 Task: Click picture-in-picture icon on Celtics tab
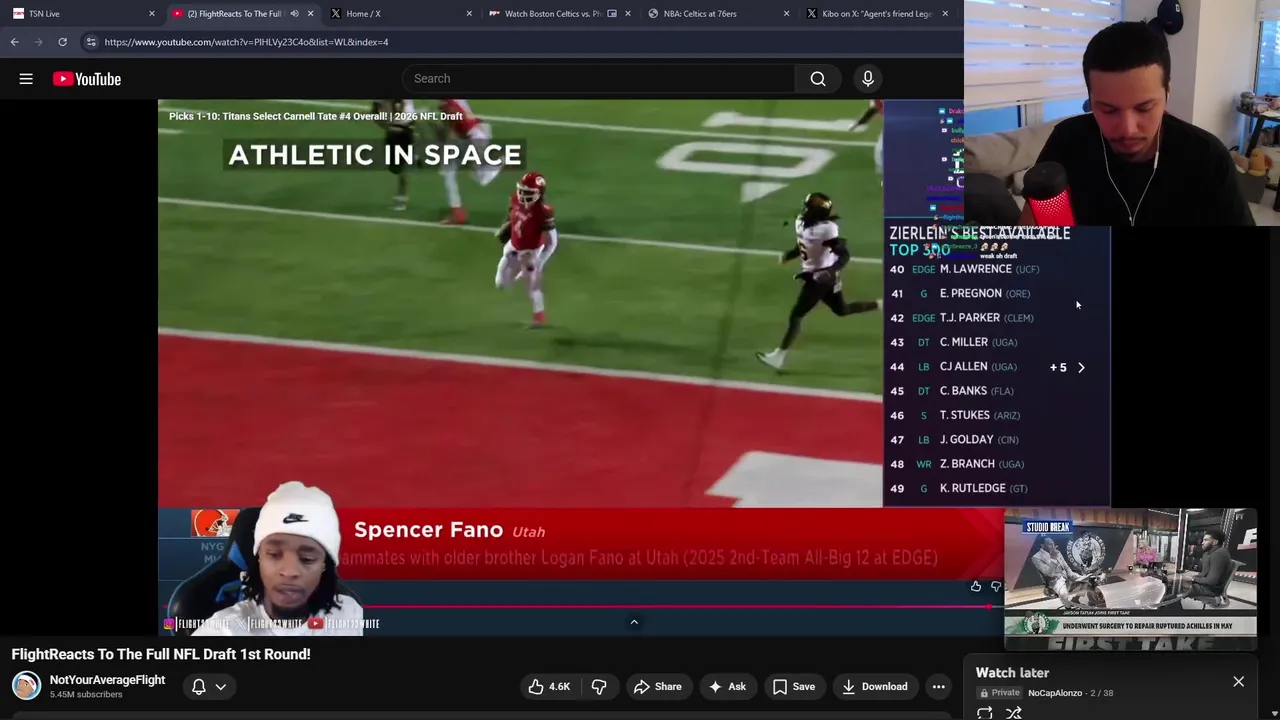[612, 14]
